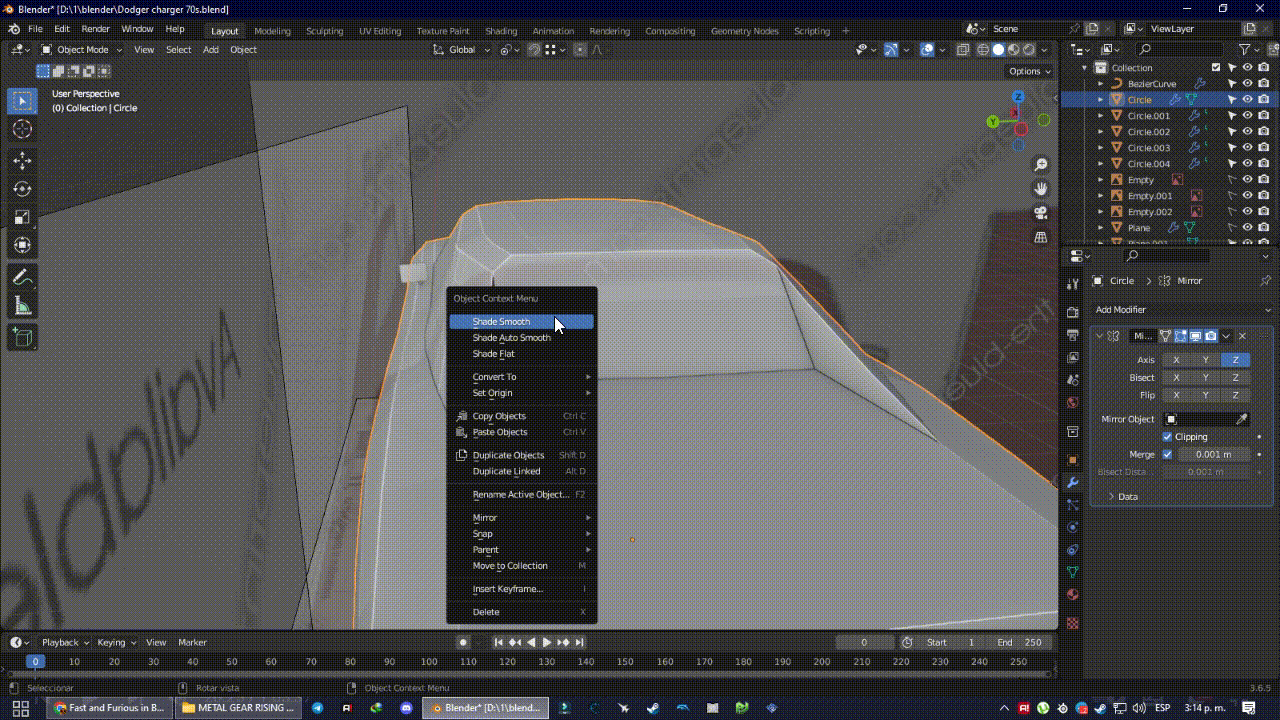Image resolution: width=1280 pixels, height=720 pixels.
Task: Jump to timeline end frame button
Action: 579,643
